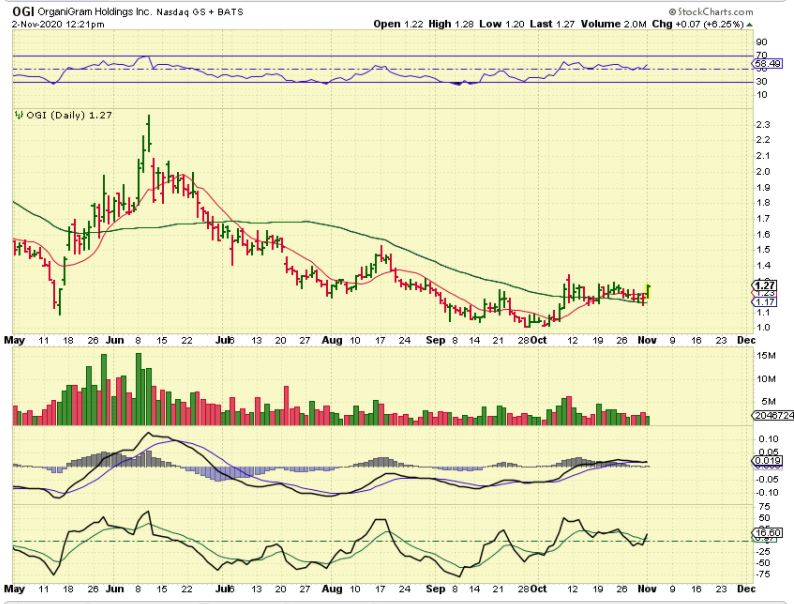Click the 90 label on RSI scale
794x604 pixels.
pyautogui.click(x=761, y=42)
